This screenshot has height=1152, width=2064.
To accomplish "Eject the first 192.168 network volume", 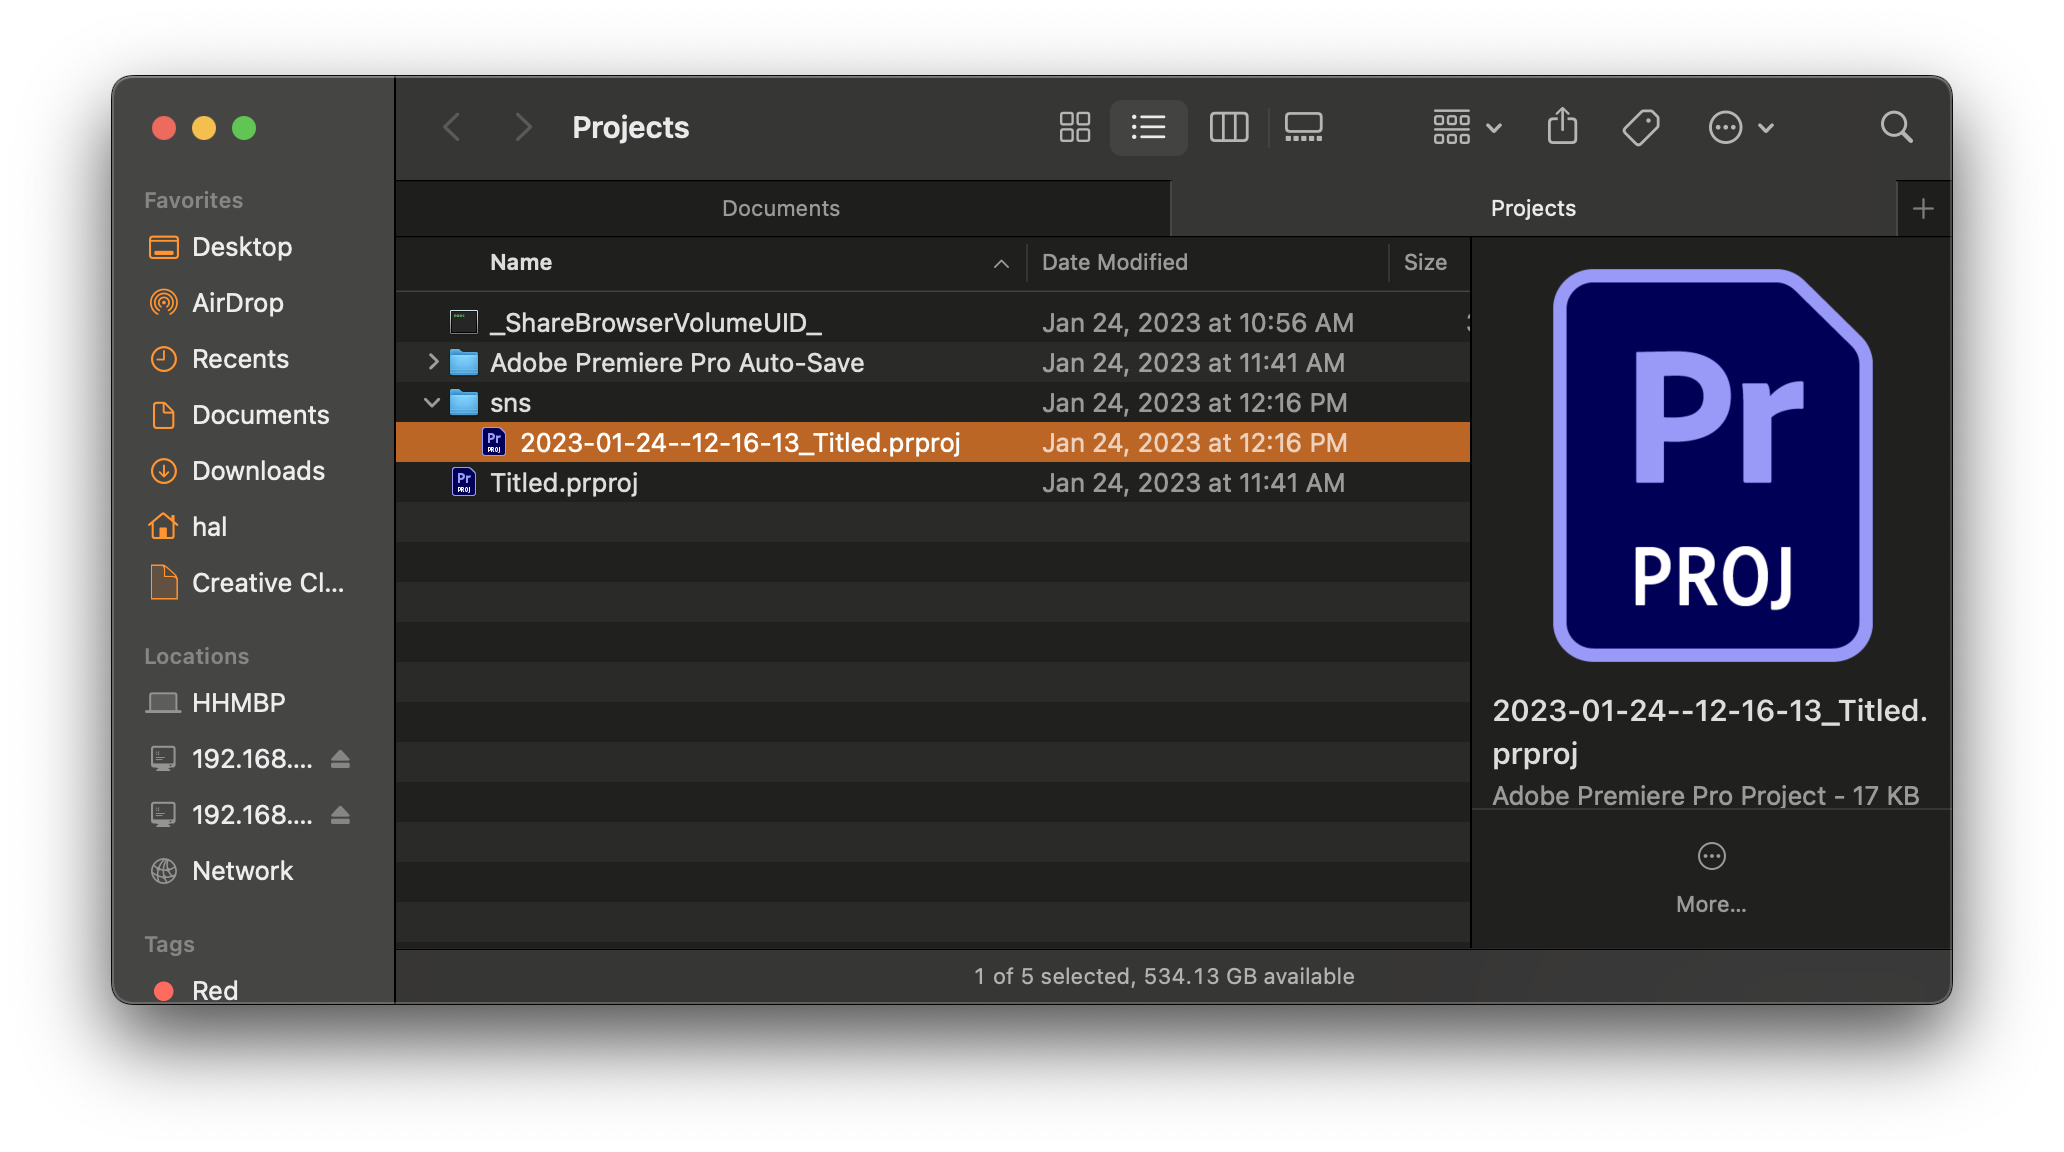I will (340, 759).
